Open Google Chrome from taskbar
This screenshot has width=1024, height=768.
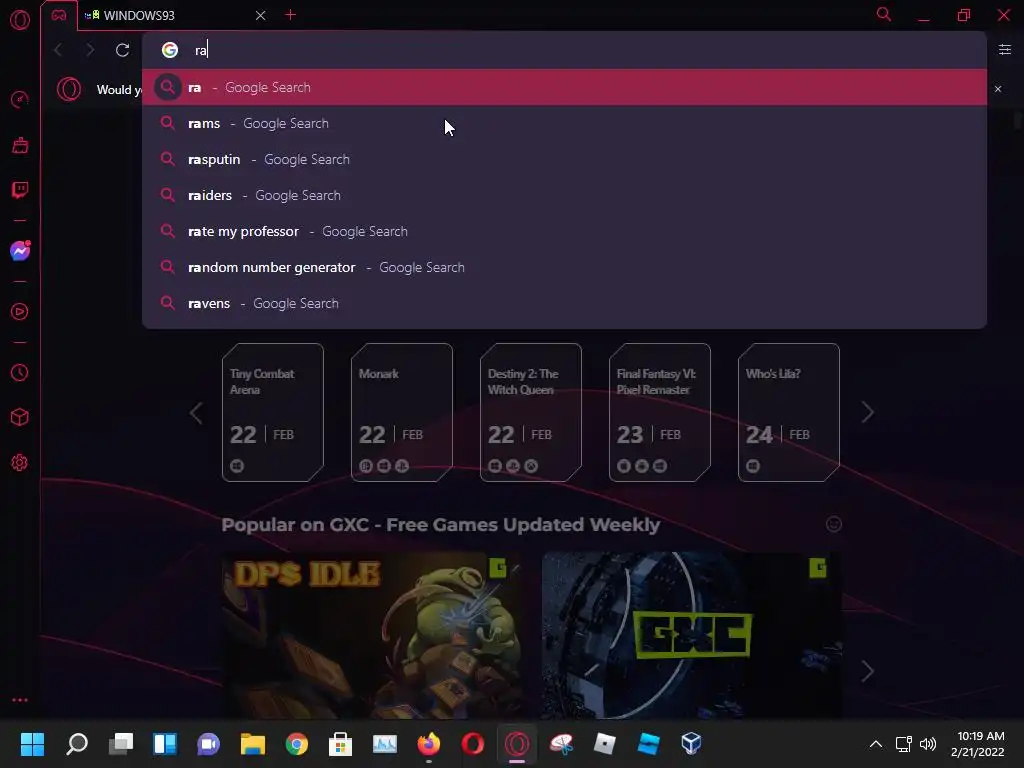point(296,743)
